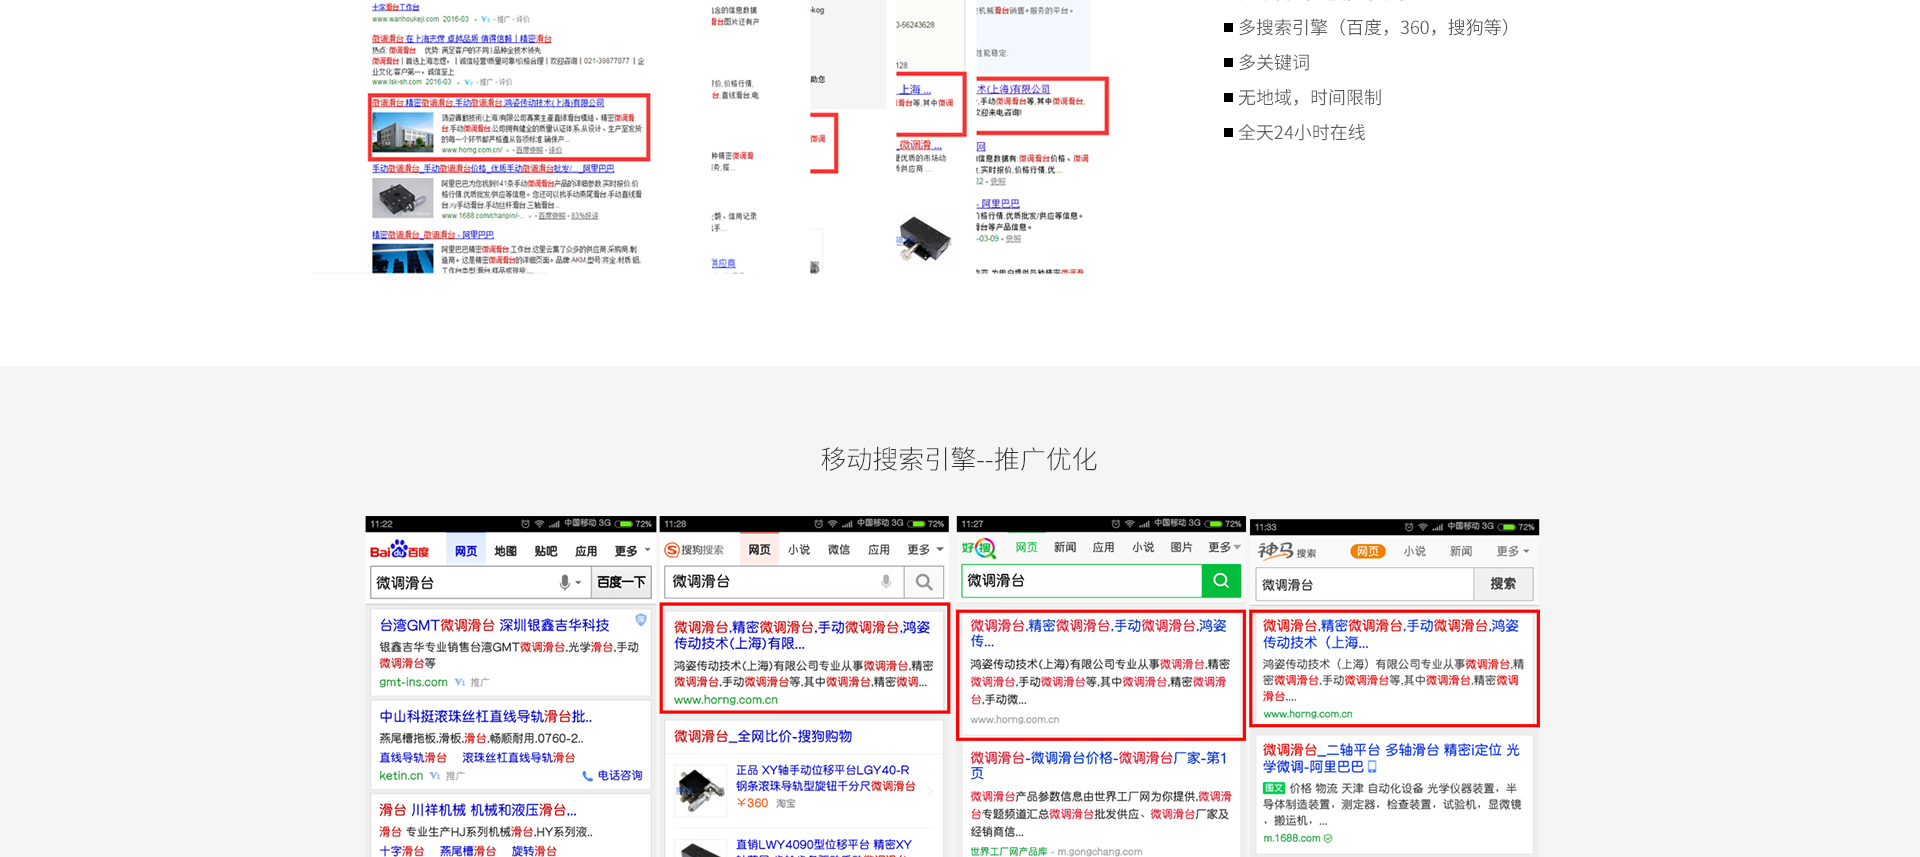Open the 中山科挺滚珠丝杠直线导轨滑台 result
The height and width of the screenshot is (857, 1920).
tap(485, 717)
